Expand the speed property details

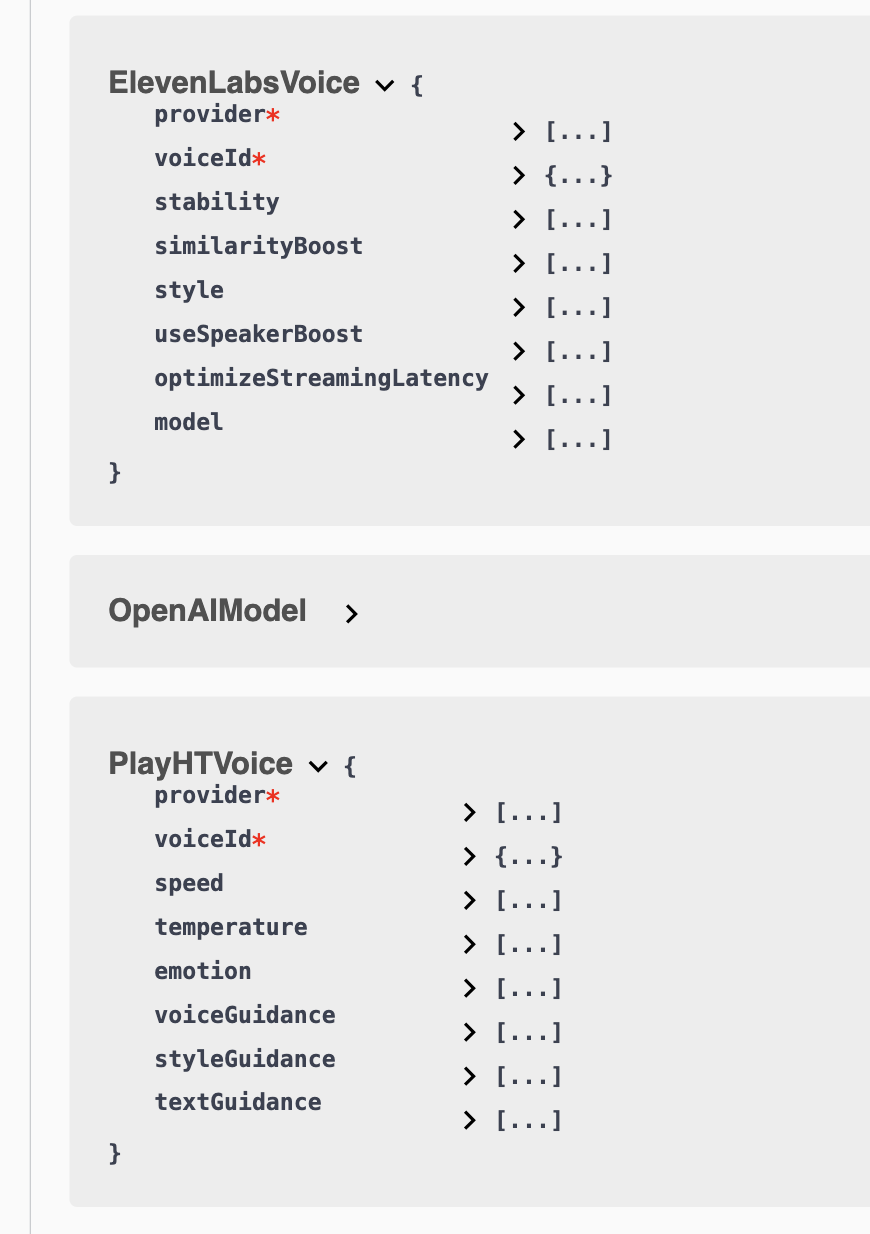point(470,900)
